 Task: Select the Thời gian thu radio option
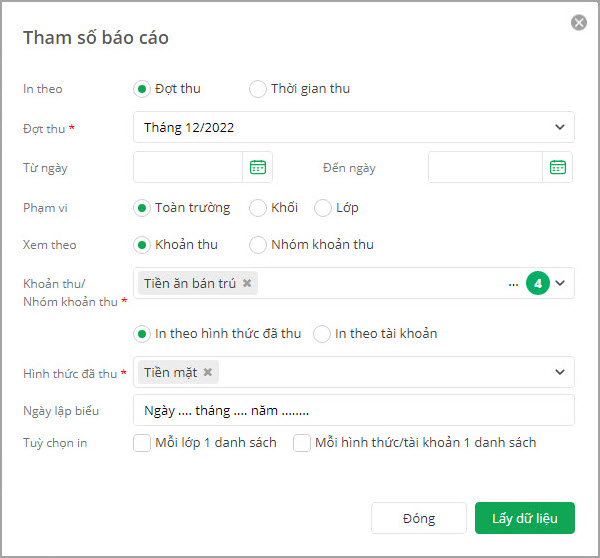(258, 89)
